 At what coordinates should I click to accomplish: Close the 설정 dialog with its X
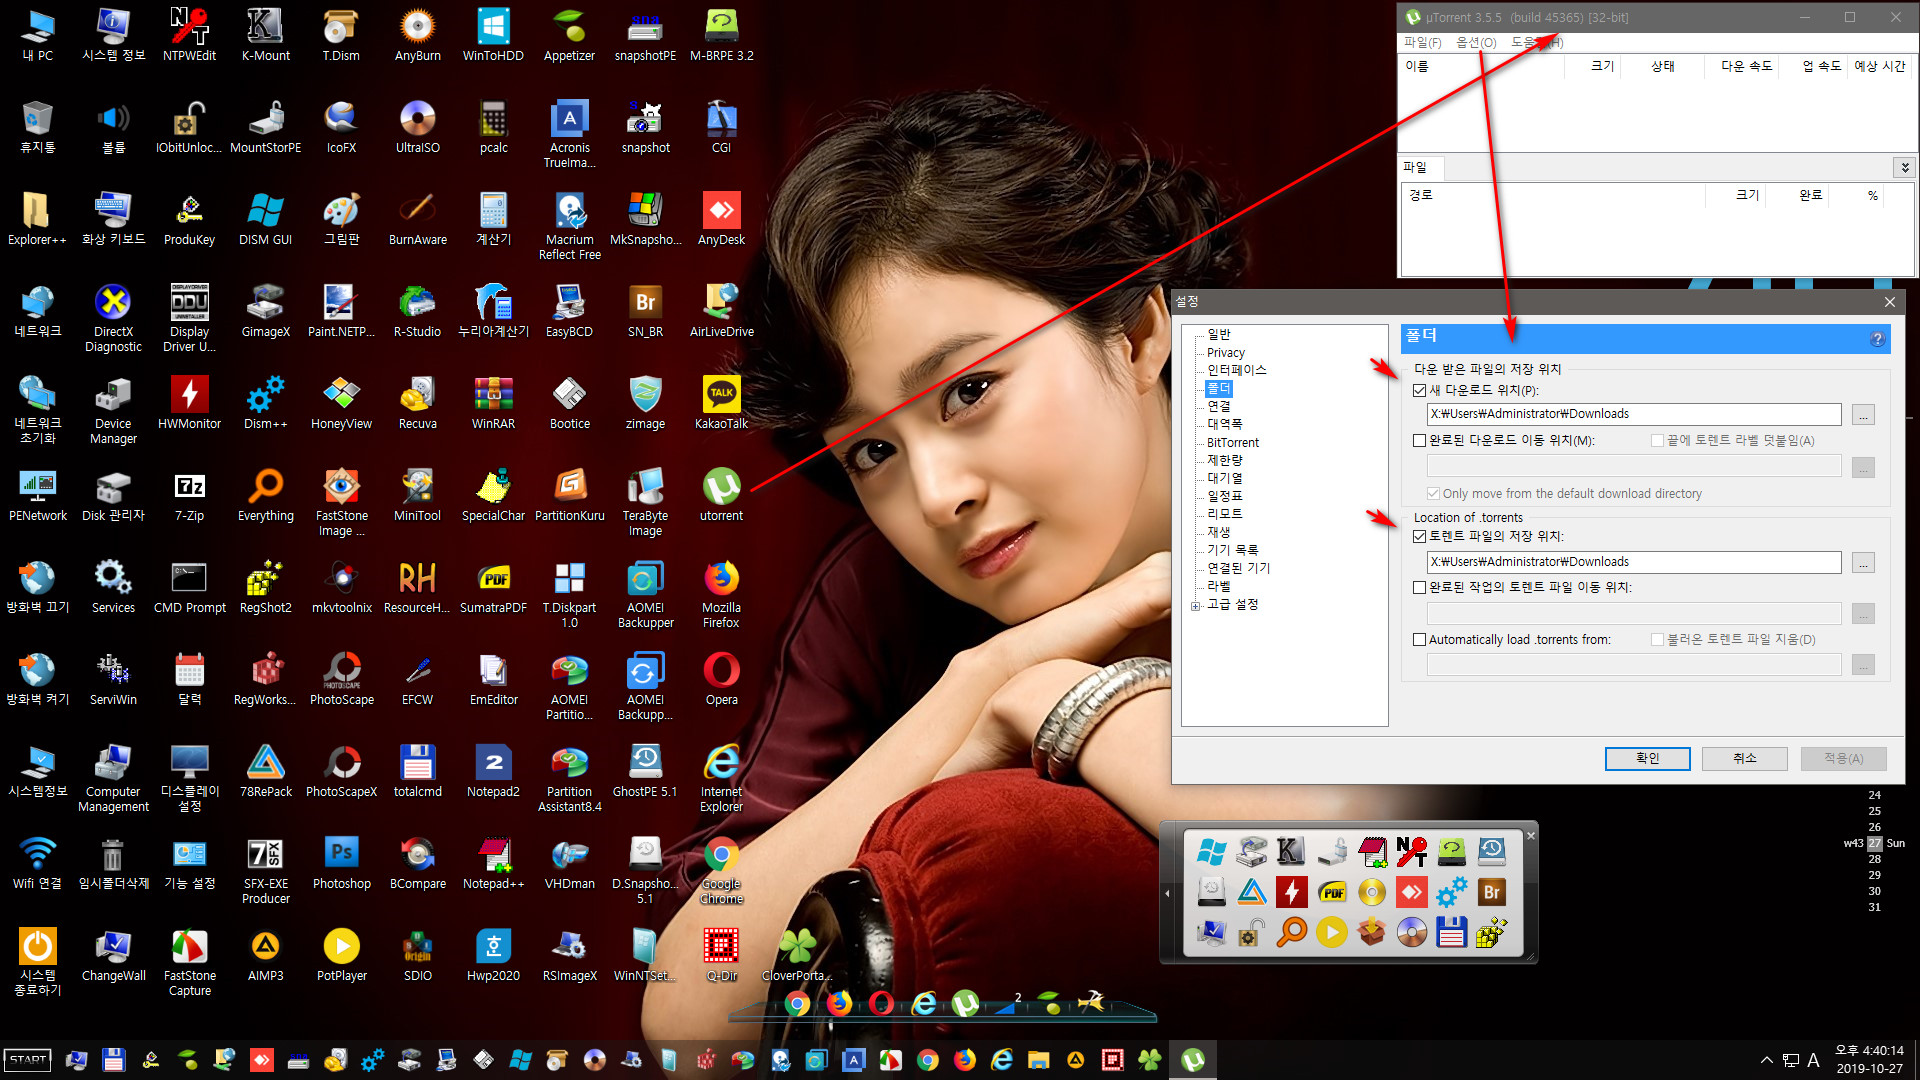coord(1889,302)
